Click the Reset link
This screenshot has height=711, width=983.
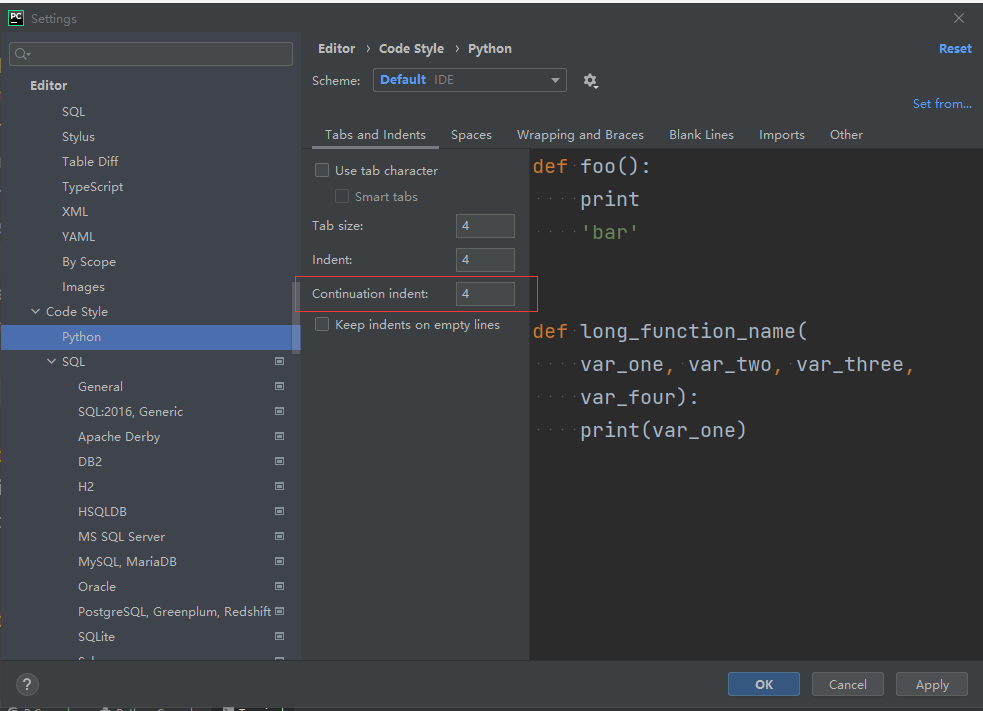coord(955,48)
